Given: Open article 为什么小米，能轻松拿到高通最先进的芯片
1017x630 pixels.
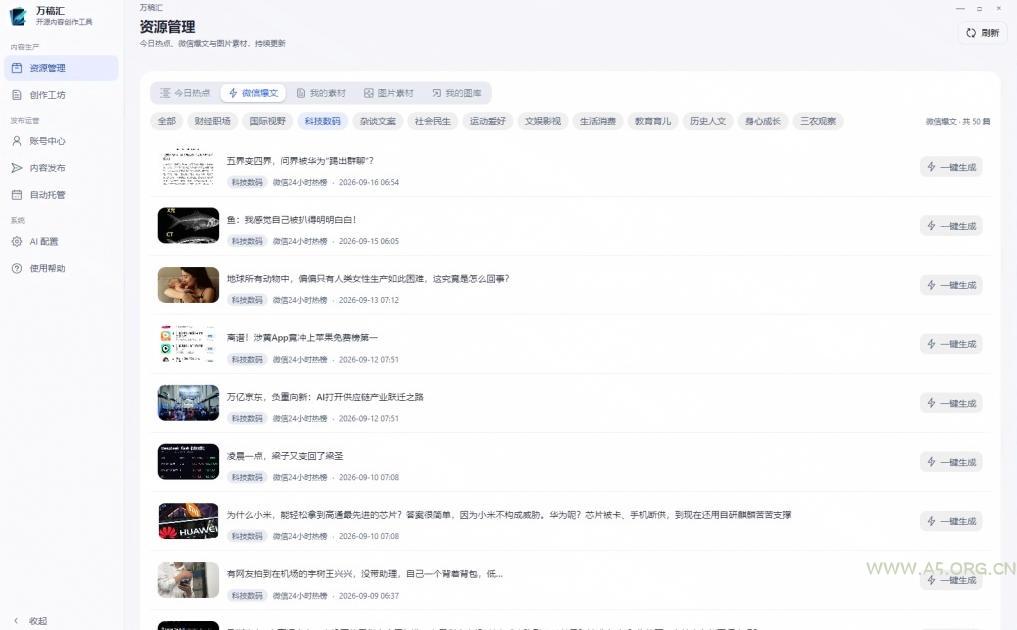Looking at the screenshot, I should click(x=508, y=515).
